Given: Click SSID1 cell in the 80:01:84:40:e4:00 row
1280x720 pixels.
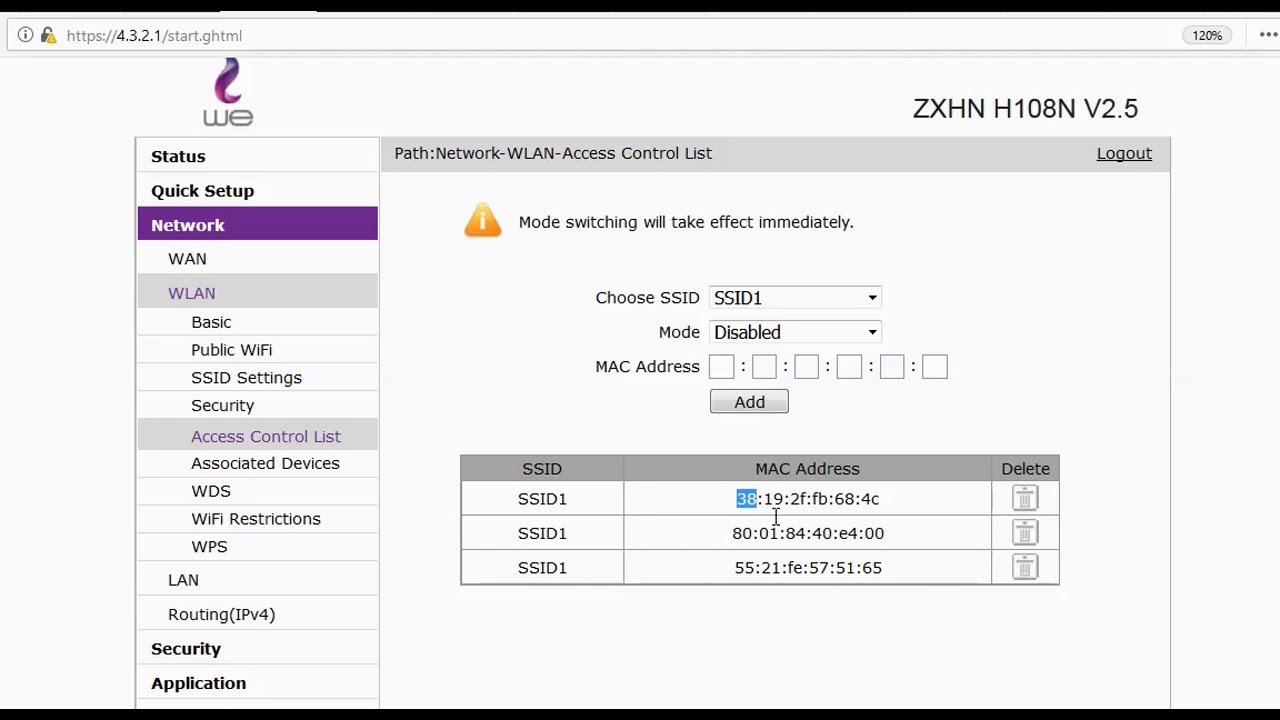Looking at the screenshot, I should pos(542,533).
